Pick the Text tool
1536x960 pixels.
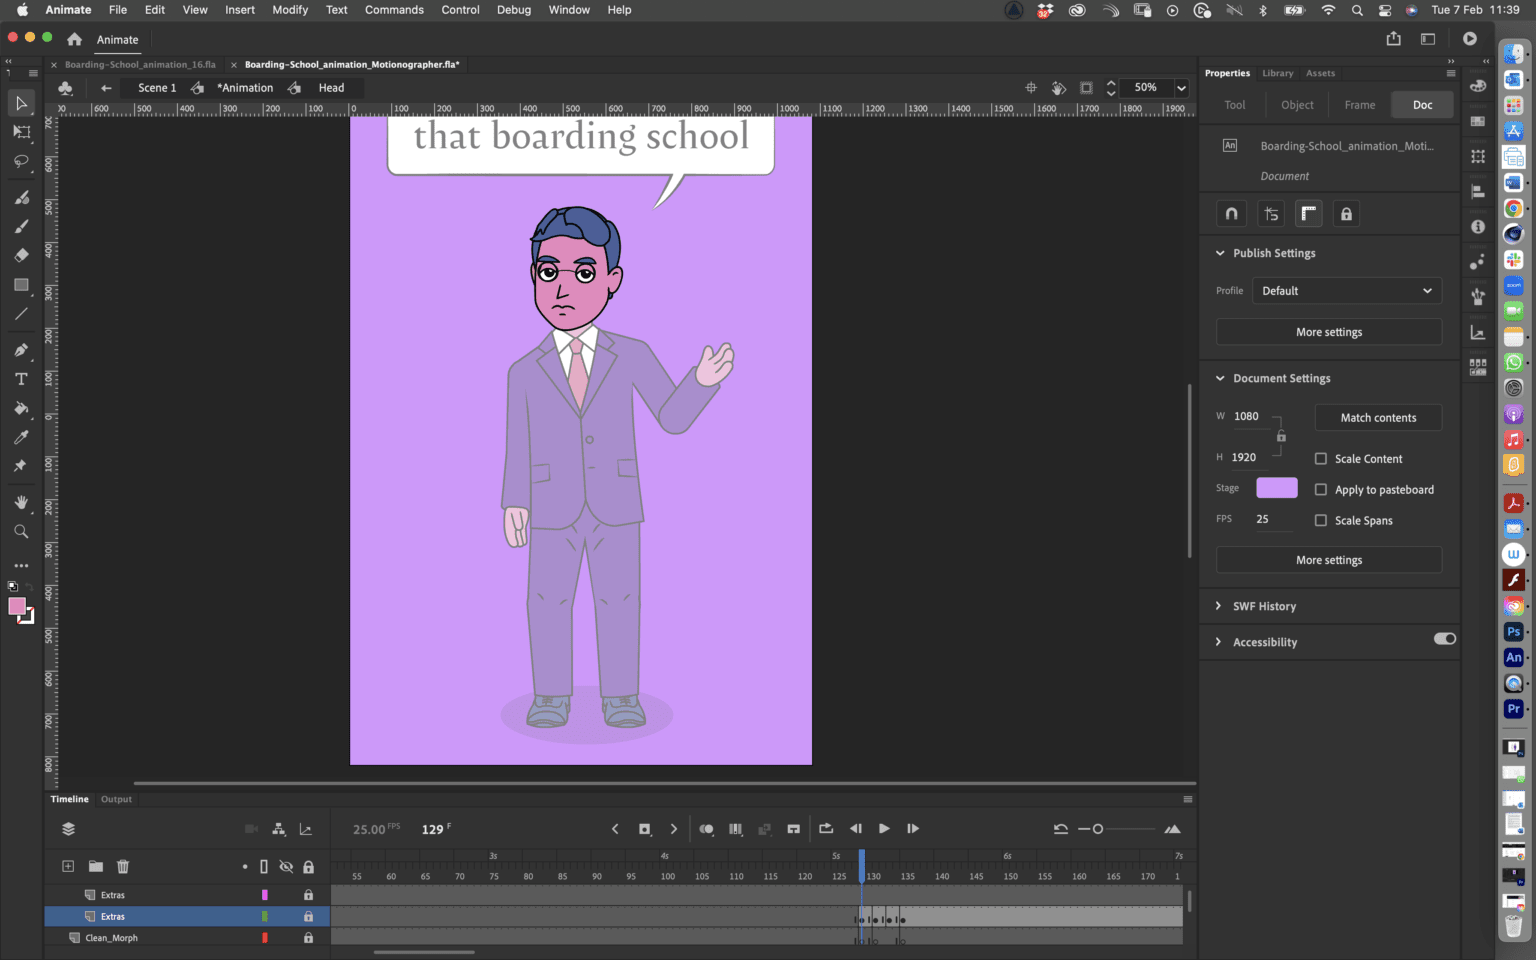(x=21, y=379)
